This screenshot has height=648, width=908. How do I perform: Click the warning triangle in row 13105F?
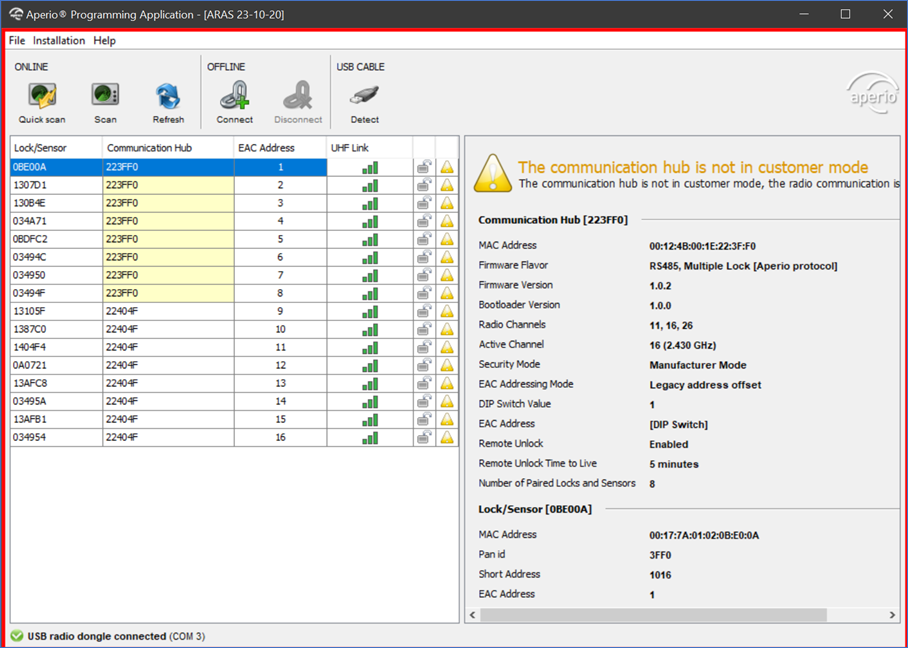pyautogui.click(x=446, y=311)
